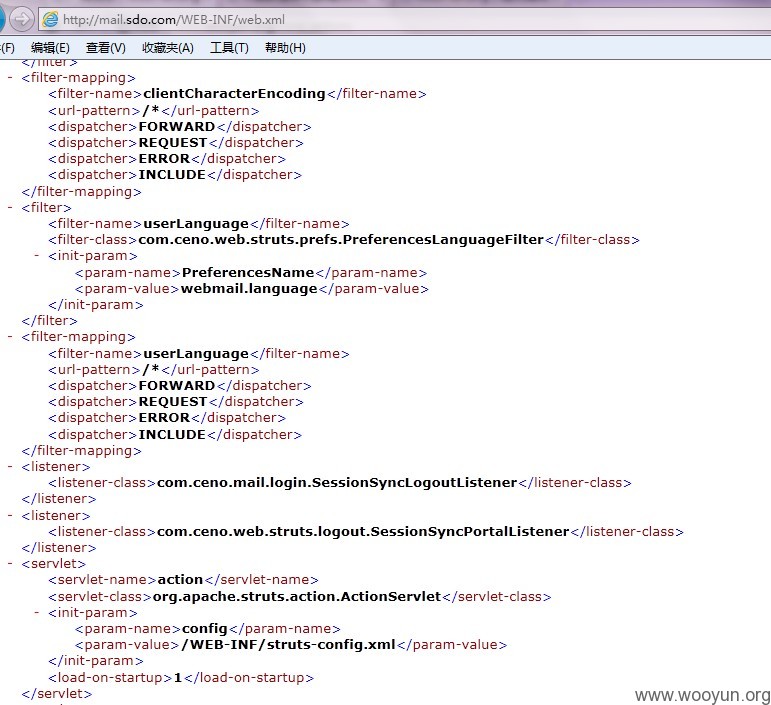Open the 工具(T) menu
The height and width of the screenshot is (705, 771).
[x=229, y=48]
